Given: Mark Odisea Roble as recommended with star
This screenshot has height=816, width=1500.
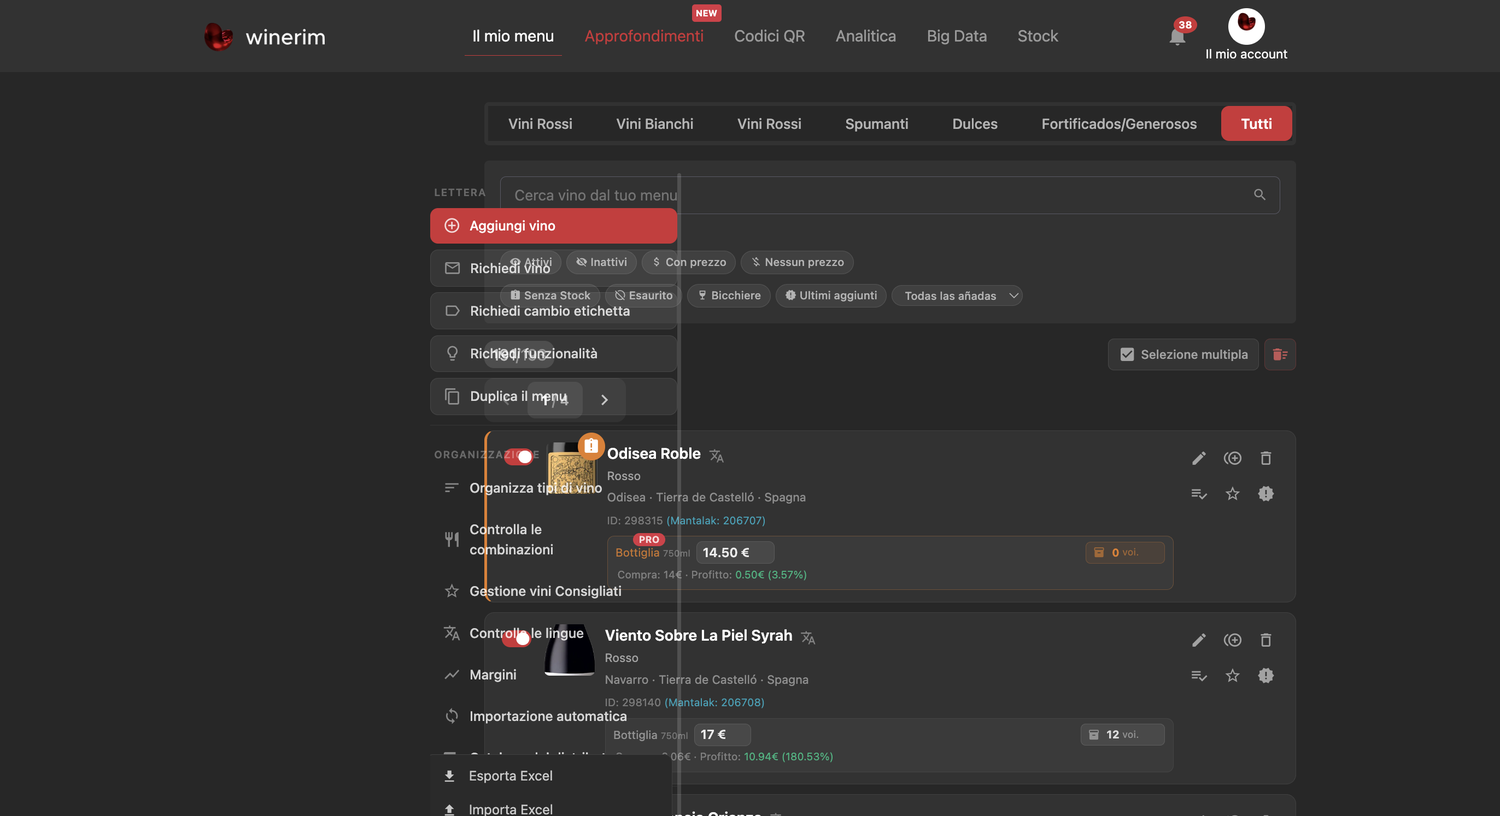Looking at the screenshot, I should [x=1233, y=494].
